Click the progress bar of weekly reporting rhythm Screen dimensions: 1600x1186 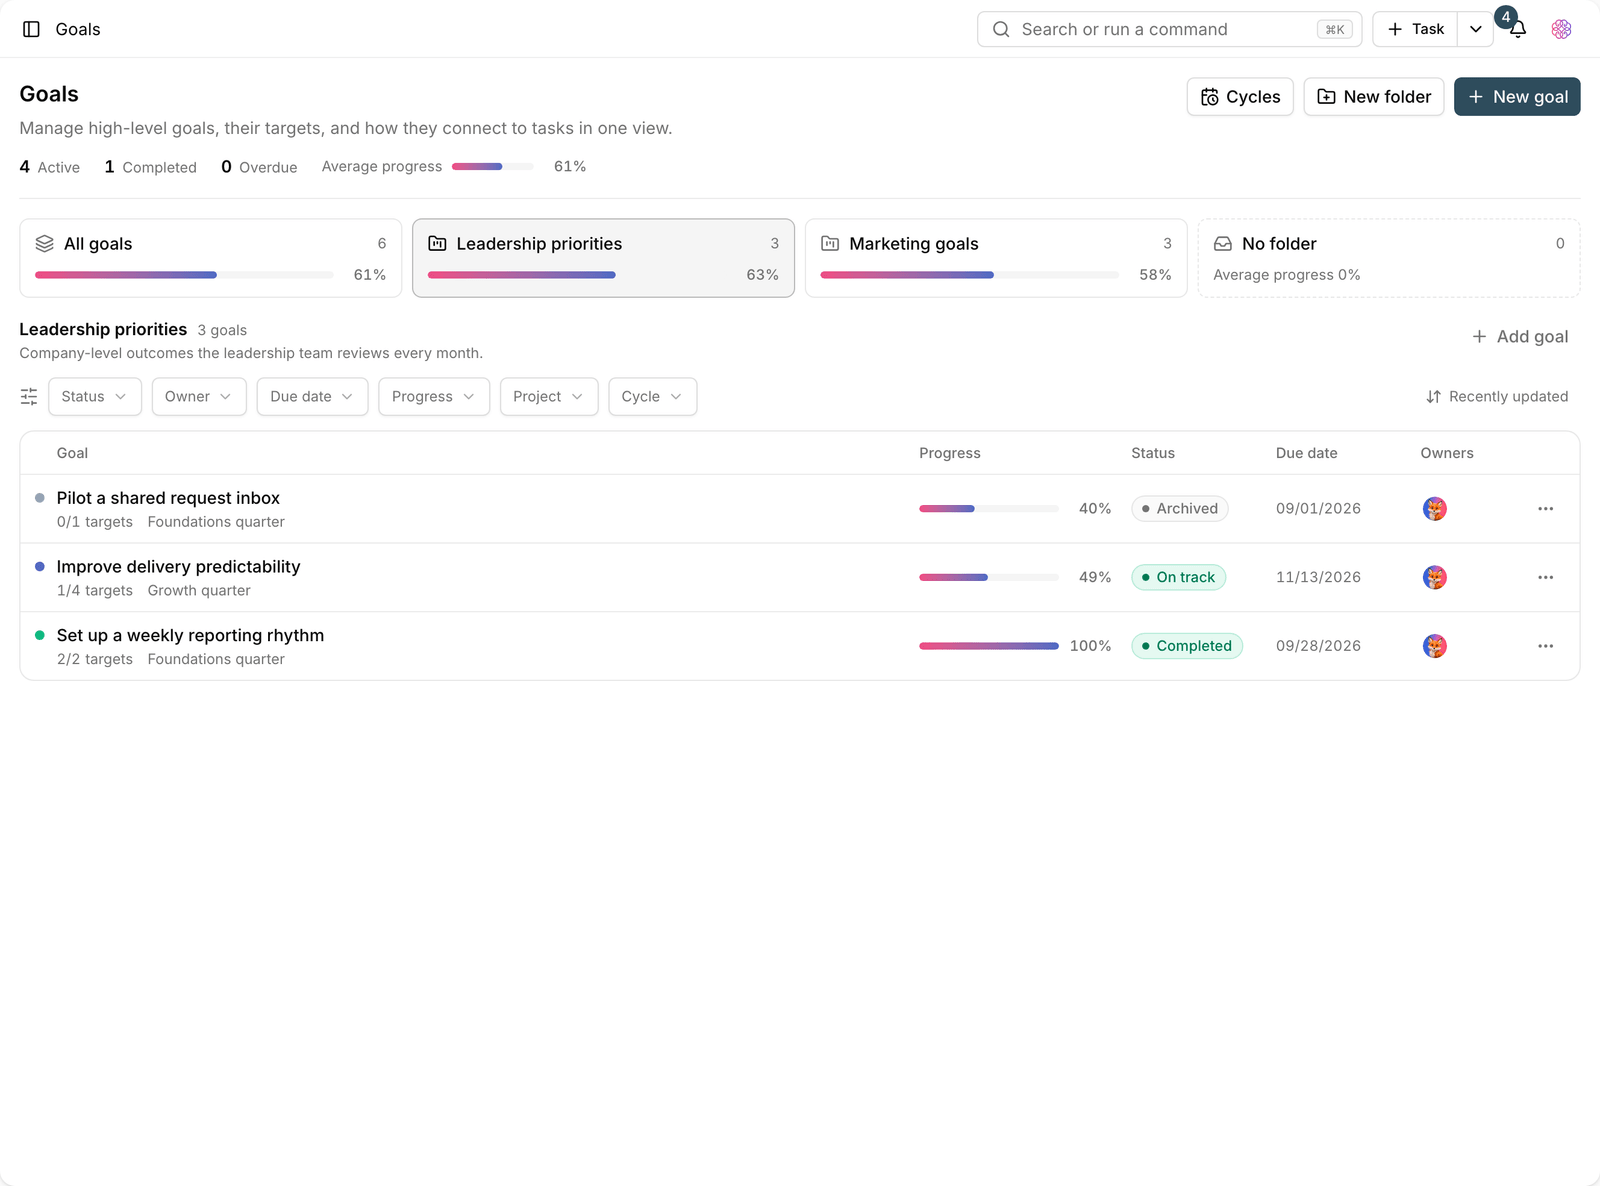click(989, 646)
